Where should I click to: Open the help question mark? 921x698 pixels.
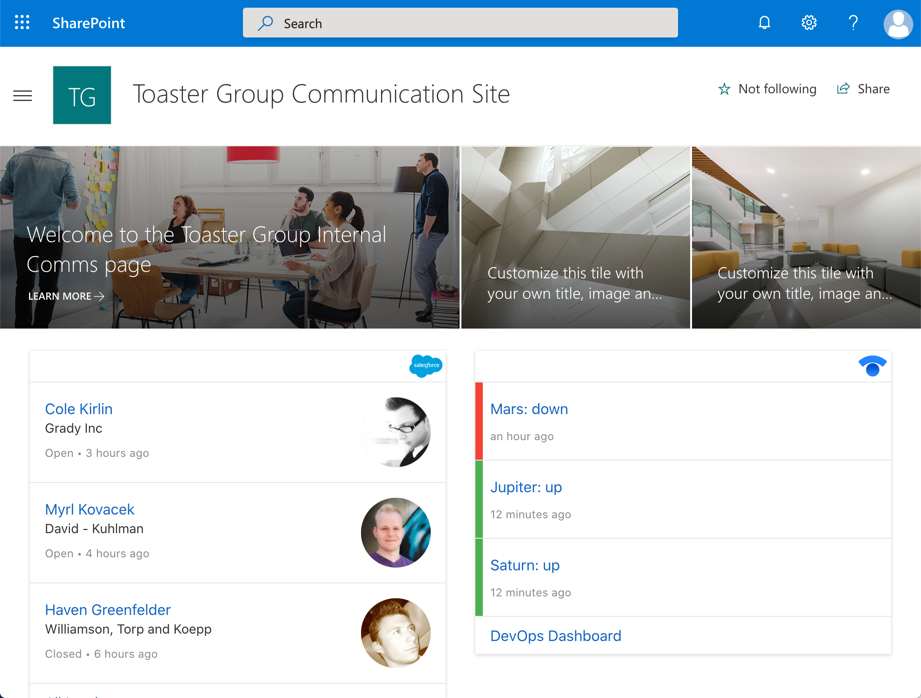pyautogui.click(x=853, y=23)
